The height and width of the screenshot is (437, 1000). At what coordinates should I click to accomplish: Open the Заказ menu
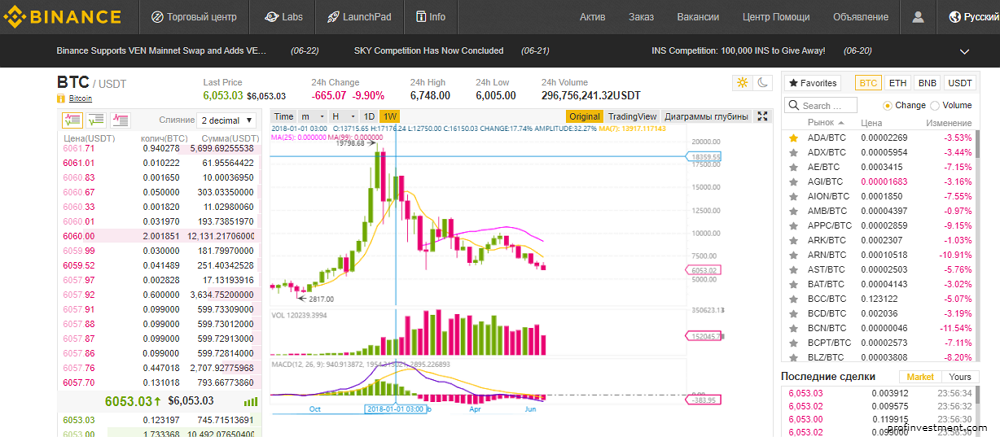coord(641,17)
